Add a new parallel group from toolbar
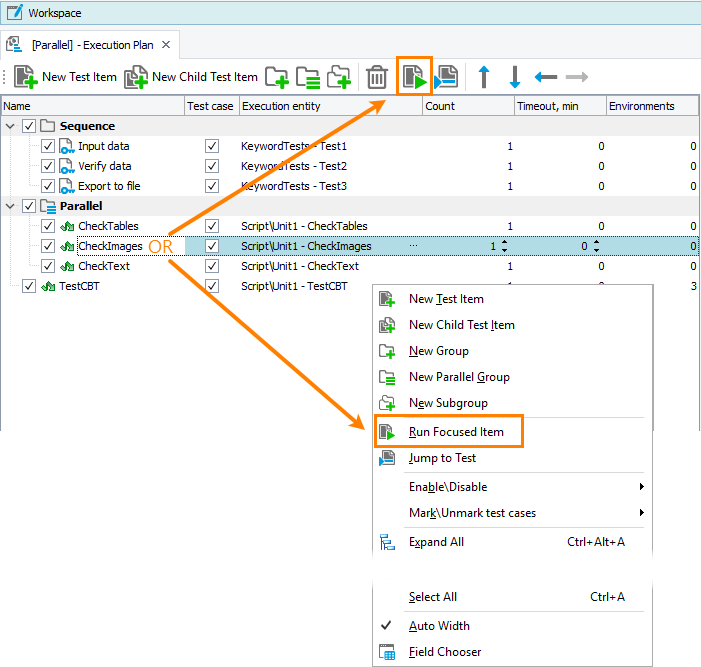701x667 pixels. coord(308,77)
